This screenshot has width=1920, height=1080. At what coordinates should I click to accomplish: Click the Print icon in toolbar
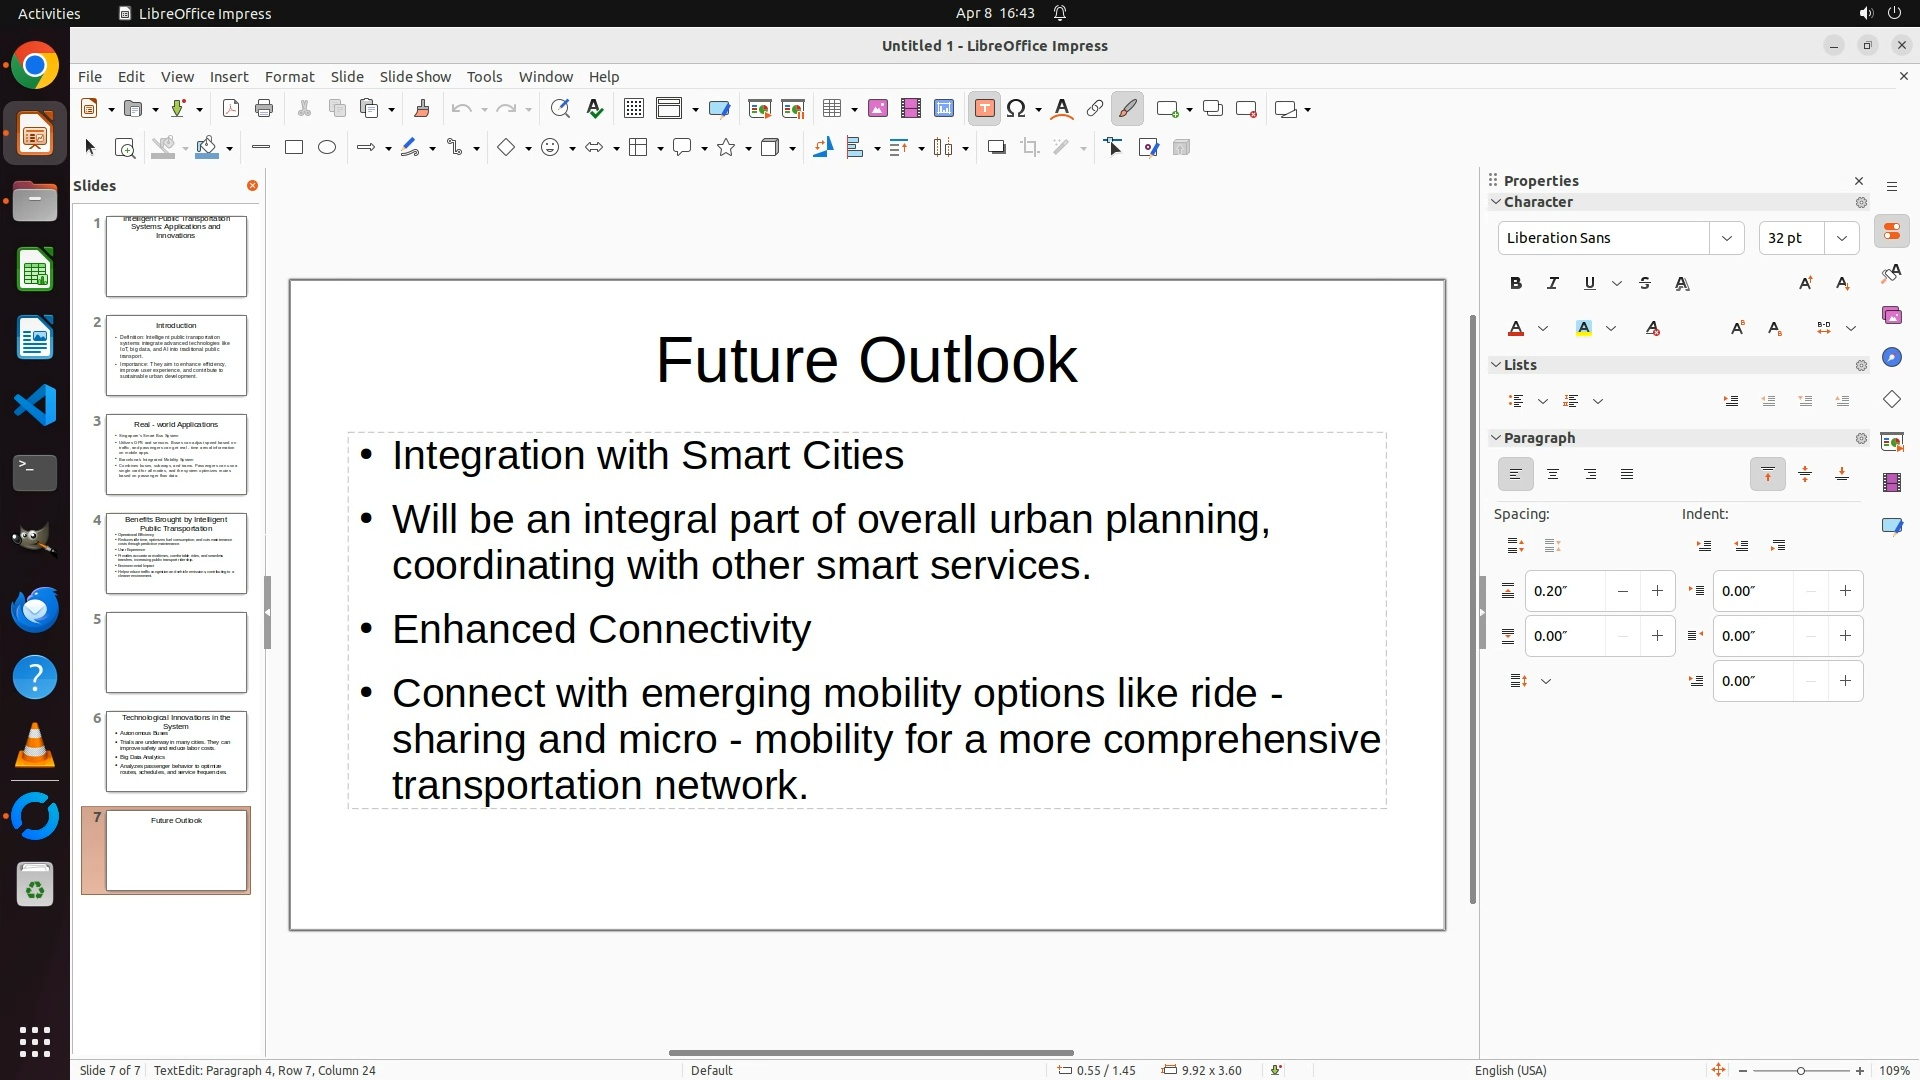click(264, 109)
